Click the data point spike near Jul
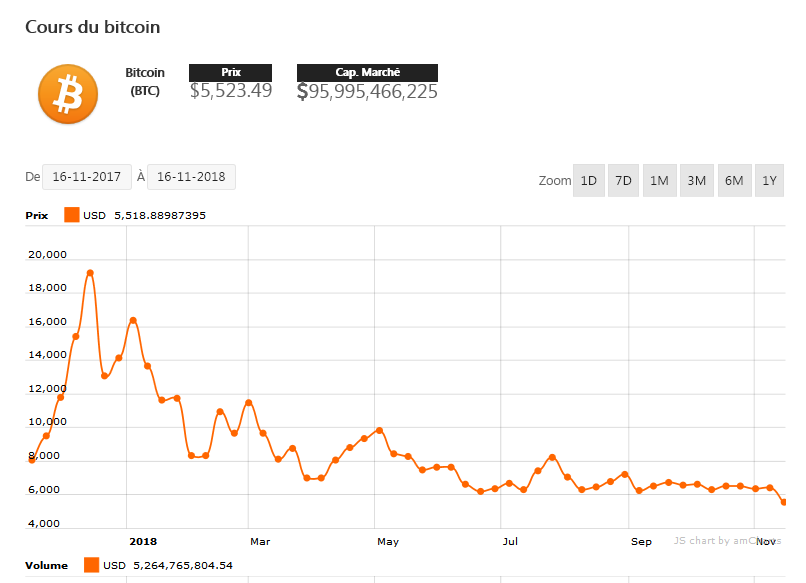This screenshot has width=806, height=583. [x=551, y=456]
